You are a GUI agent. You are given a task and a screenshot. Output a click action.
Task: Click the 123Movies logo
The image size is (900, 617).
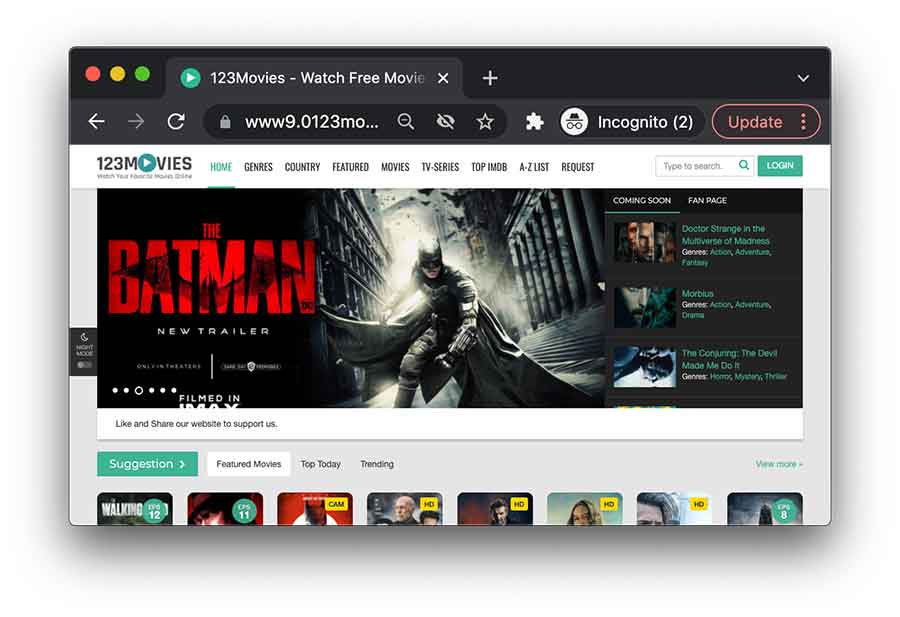(144, 165)
